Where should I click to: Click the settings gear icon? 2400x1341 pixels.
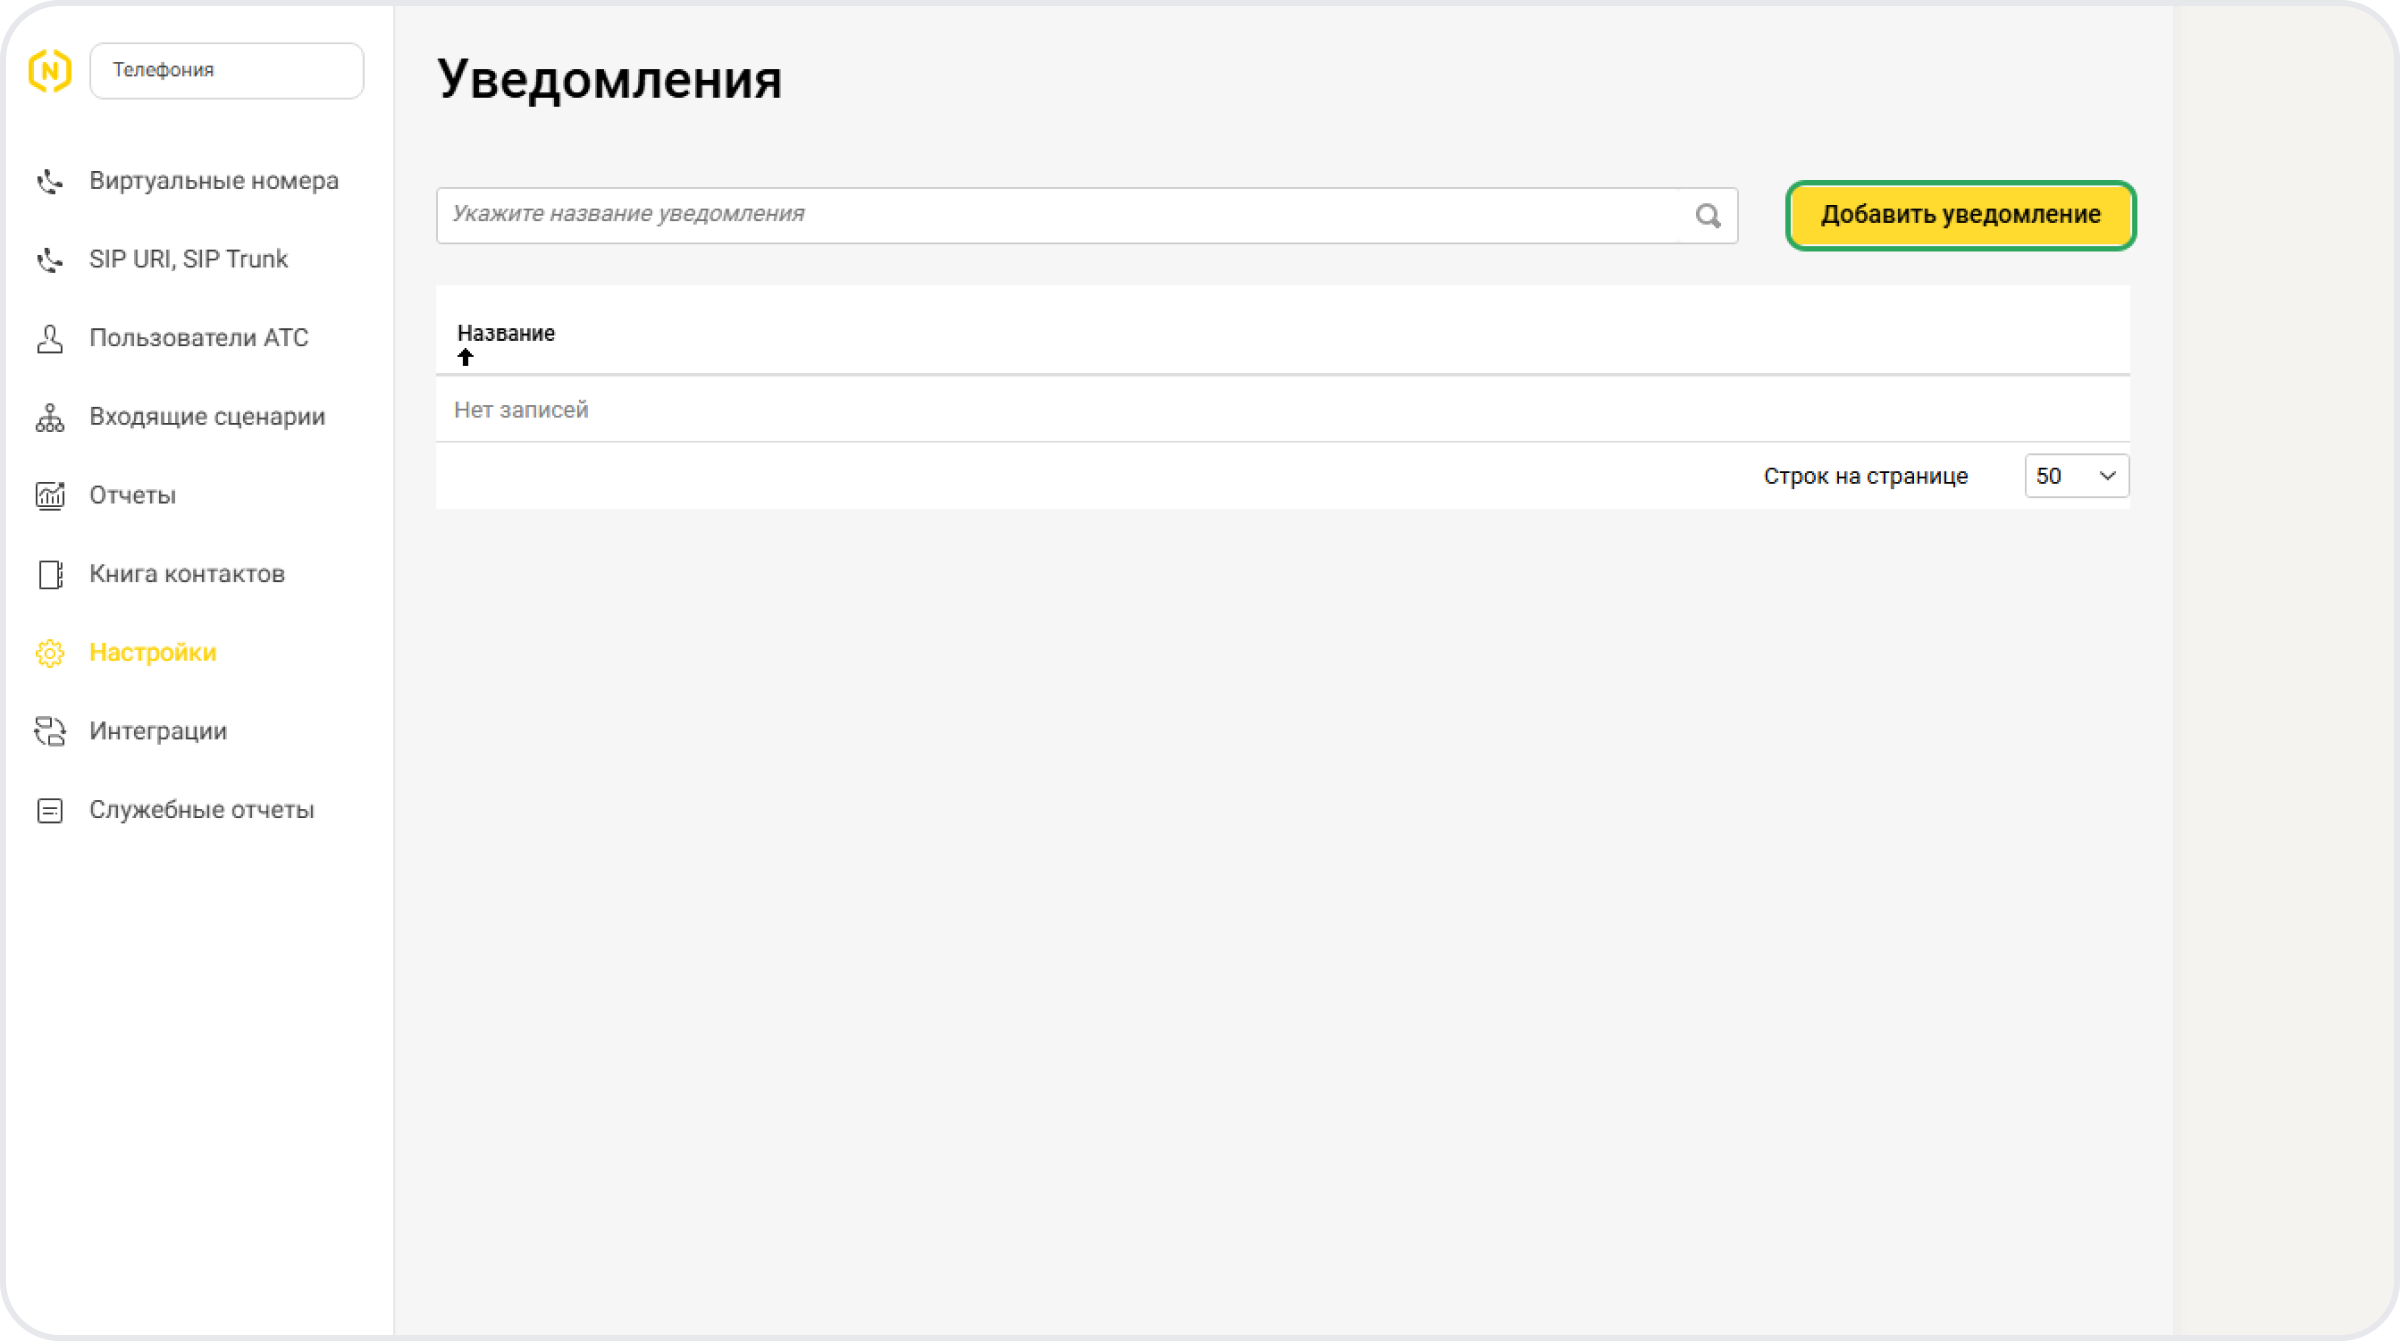50,653
